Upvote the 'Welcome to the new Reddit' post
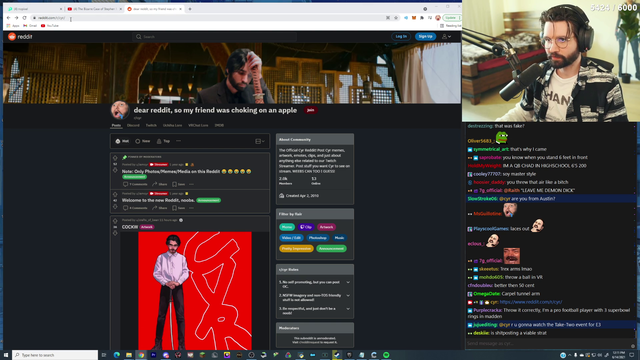 coord(115,195)
